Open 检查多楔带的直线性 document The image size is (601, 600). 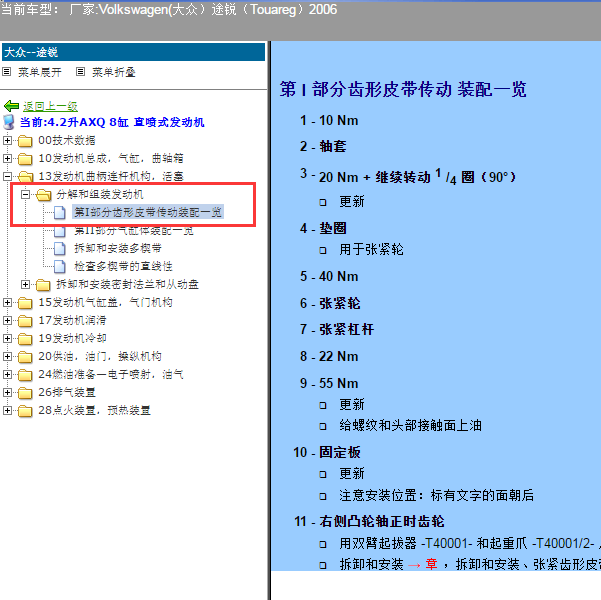123,266
